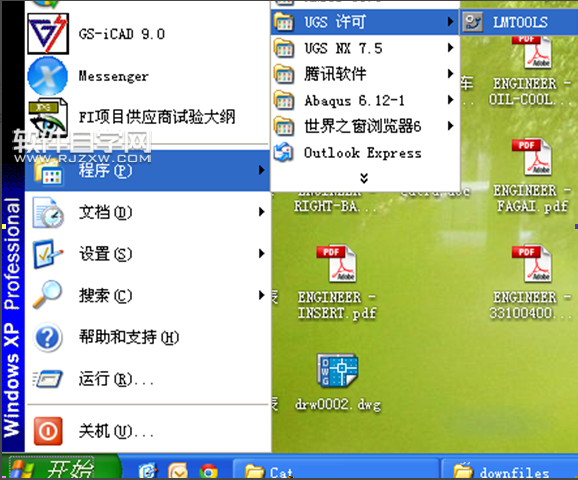Viewport: 578px width, 480px height.
Task: Show more programs via the double chevron
Action: (364, 178)
